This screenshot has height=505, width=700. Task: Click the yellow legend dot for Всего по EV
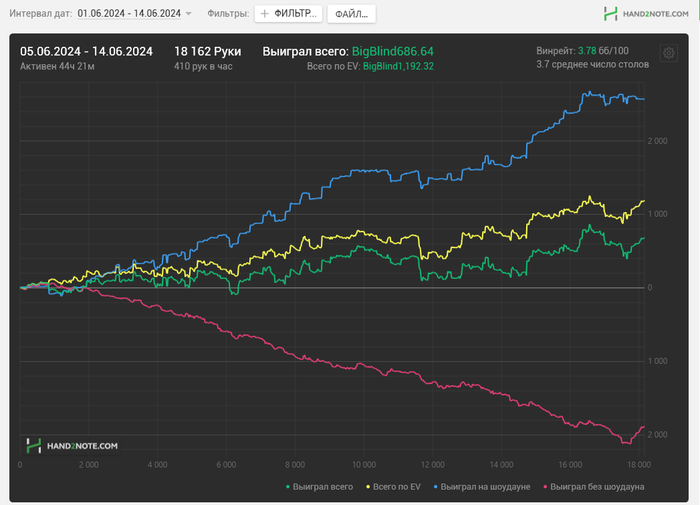(x=368, y=487)
